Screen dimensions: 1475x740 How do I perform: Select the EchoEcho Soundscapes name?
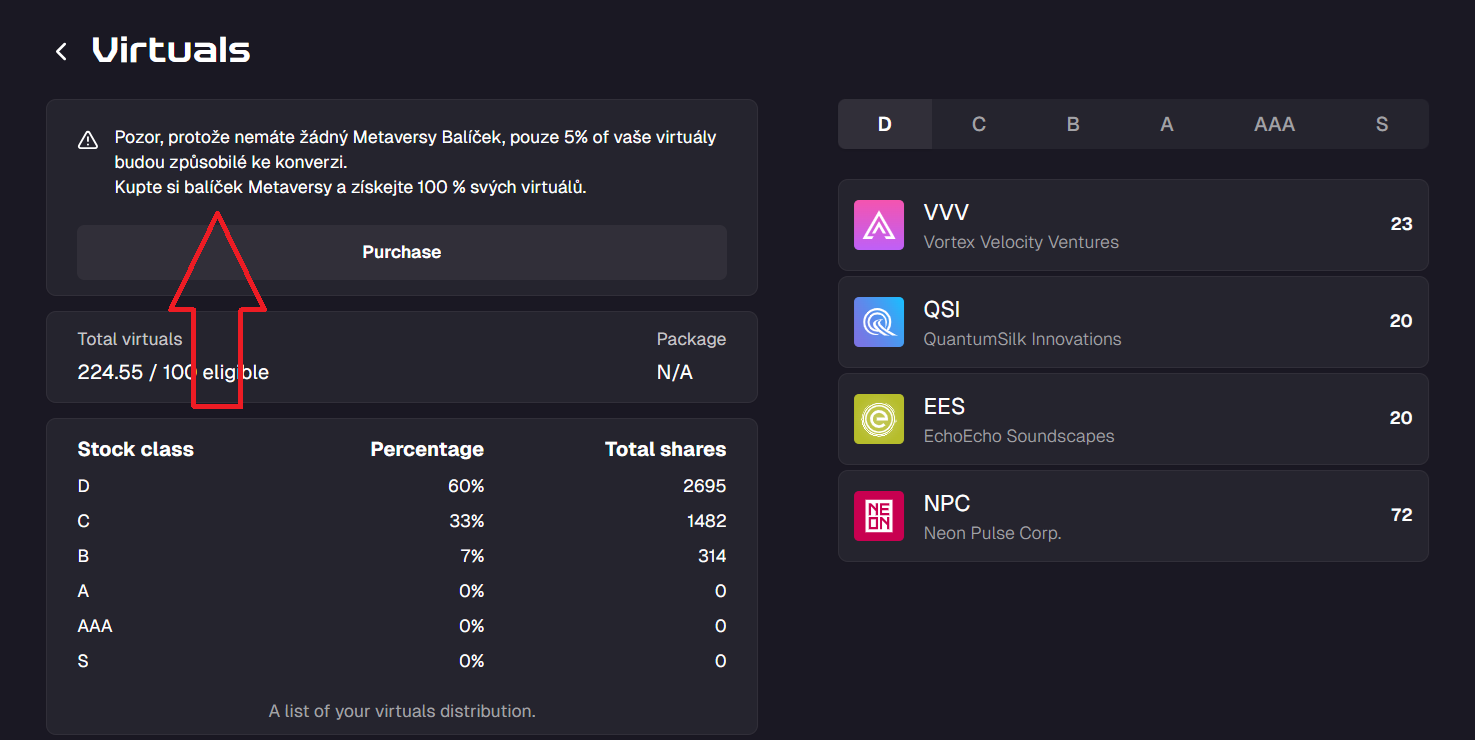pyautogui.click(x=1019, y=436)
